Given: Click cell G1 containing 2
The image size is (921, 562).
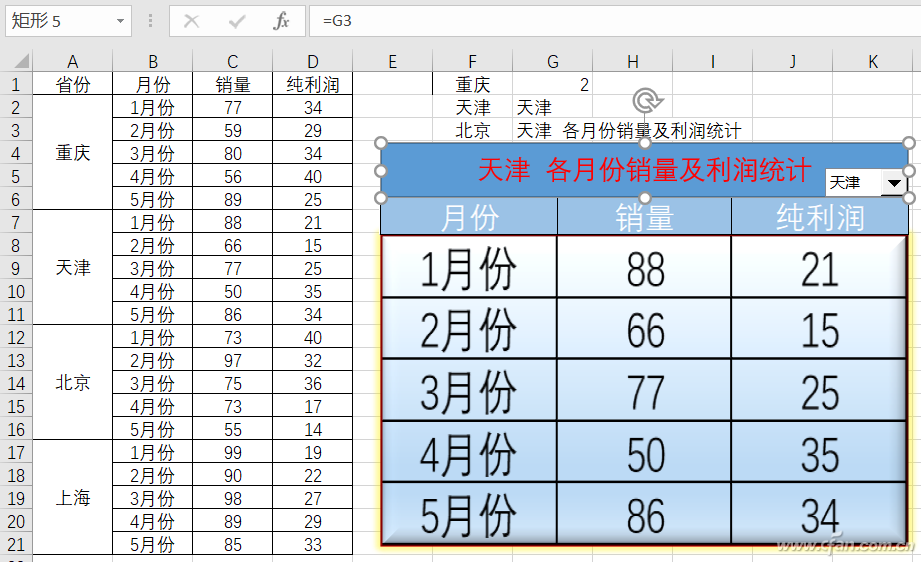Looking at the screenshot, I should coord(553,84).
